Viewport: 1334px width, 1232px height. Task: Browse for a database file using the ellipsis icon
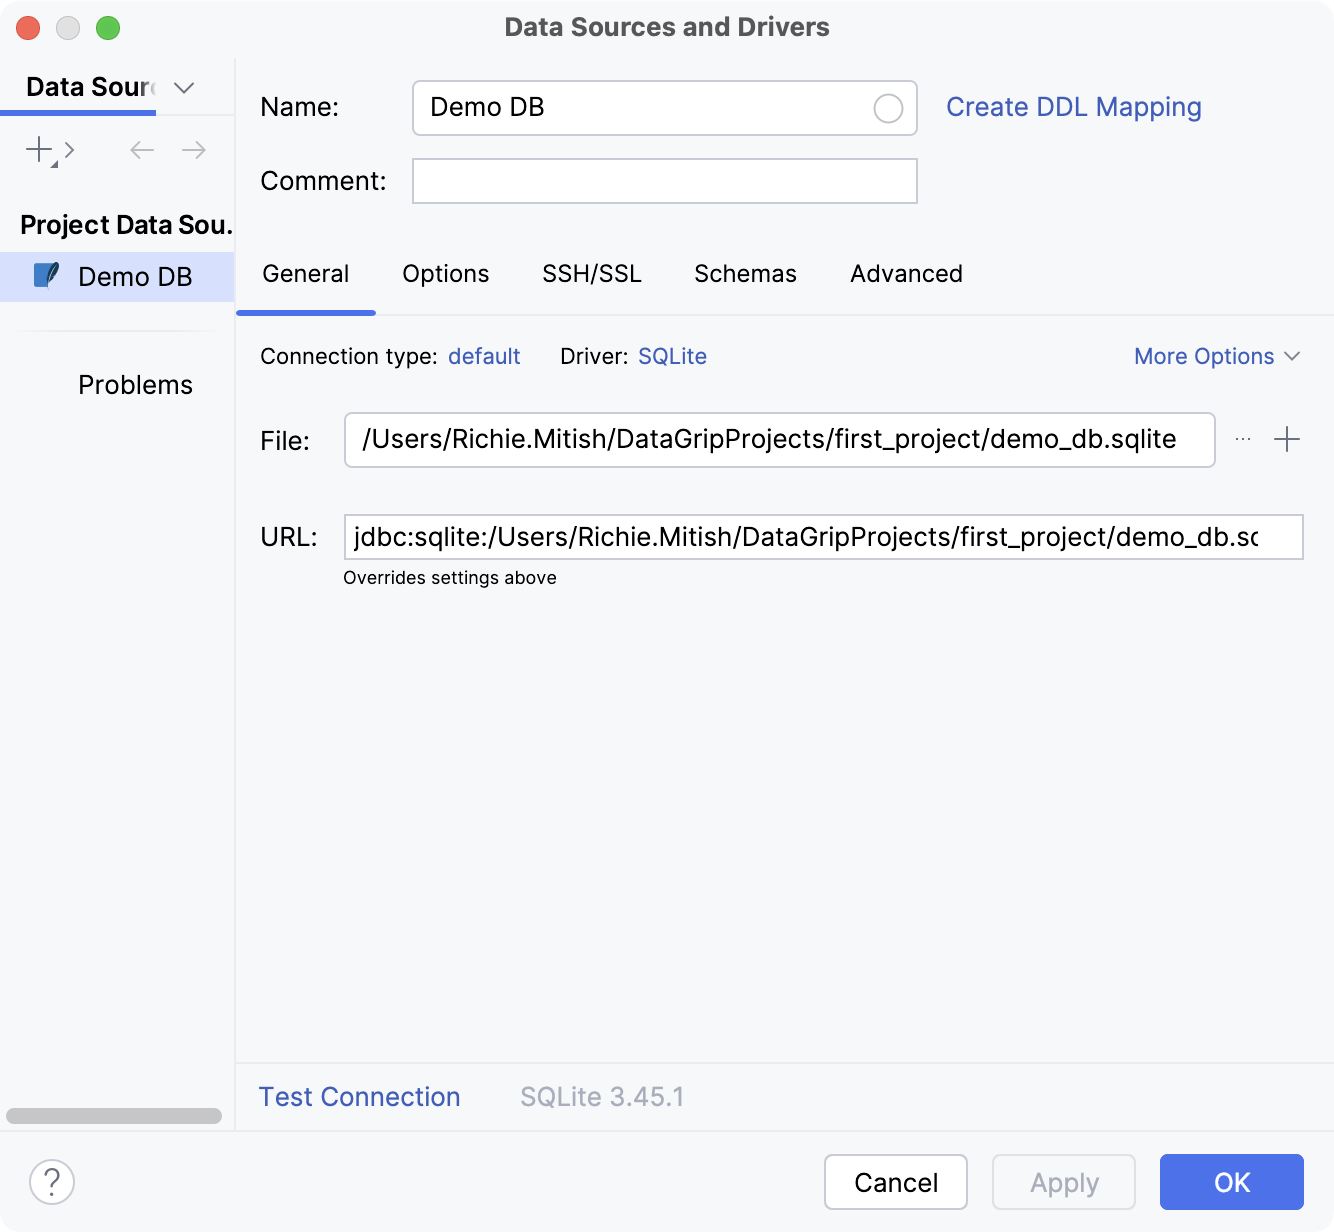1242,440
